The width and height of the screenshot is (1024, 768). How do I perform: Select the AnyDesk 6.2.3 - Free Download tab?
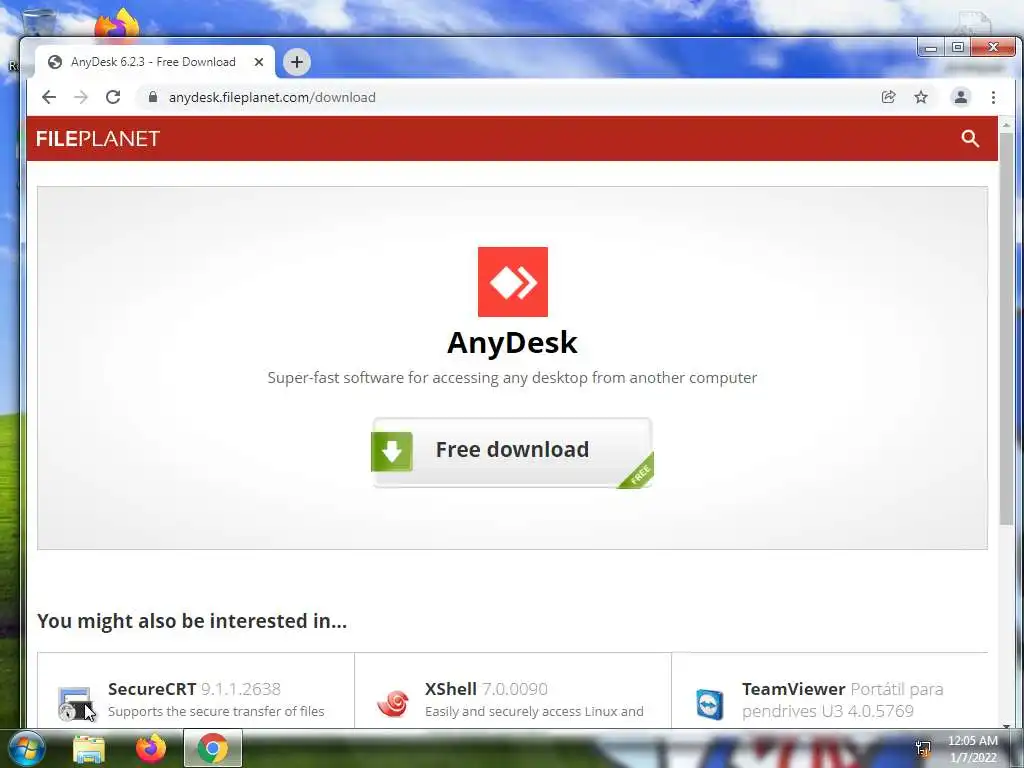tap(155, 62)
